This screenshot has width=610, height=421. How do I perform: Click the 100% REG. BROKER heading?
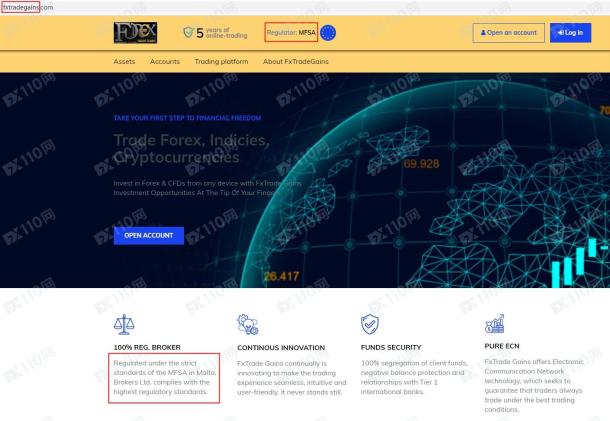[147, 347]
